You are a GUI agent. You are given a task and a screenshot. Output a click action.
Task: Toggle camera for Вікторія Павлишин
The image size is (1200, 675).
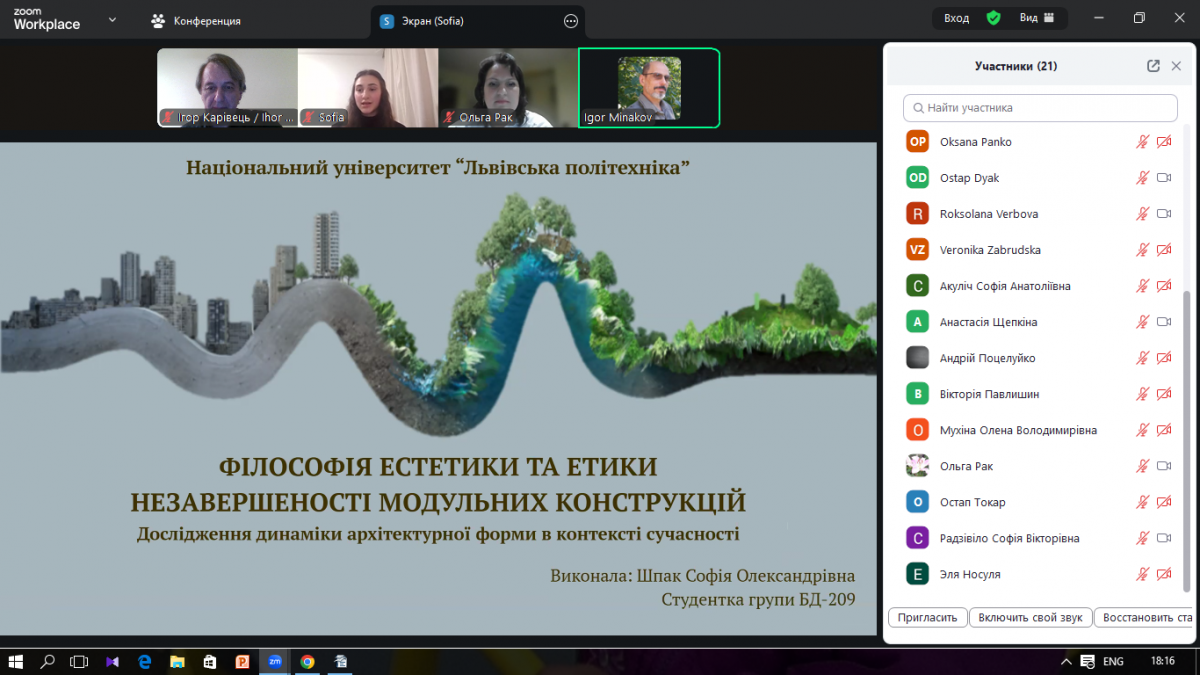pyautogui.click(x=1164, y=393)
